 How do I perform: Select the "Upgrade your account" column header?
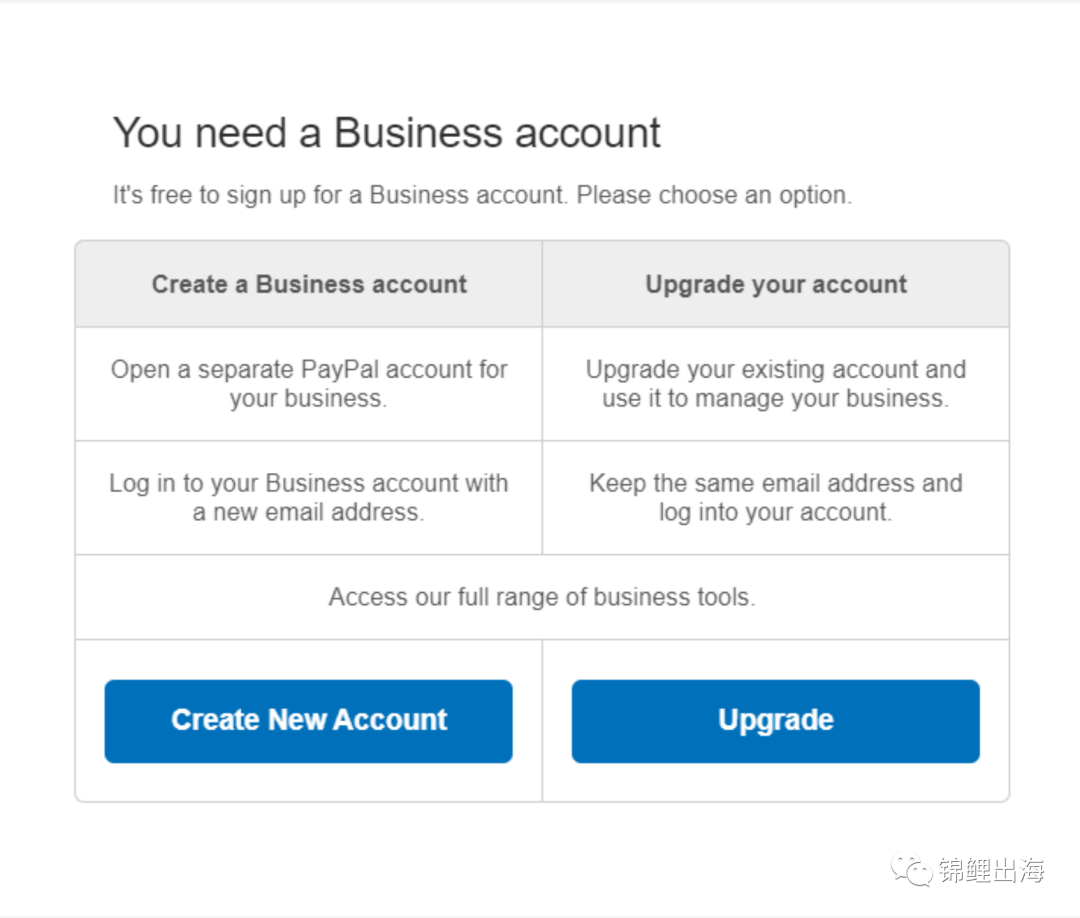[x=776, y=284]
